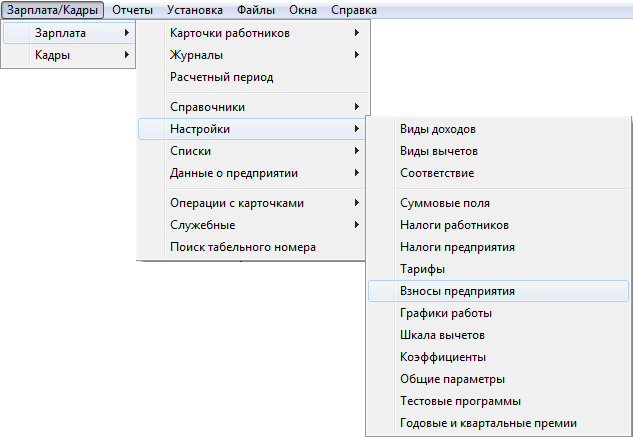Open Общие параметры settings
The width and height of the screenshot is (633, 437).
point(499,379)
